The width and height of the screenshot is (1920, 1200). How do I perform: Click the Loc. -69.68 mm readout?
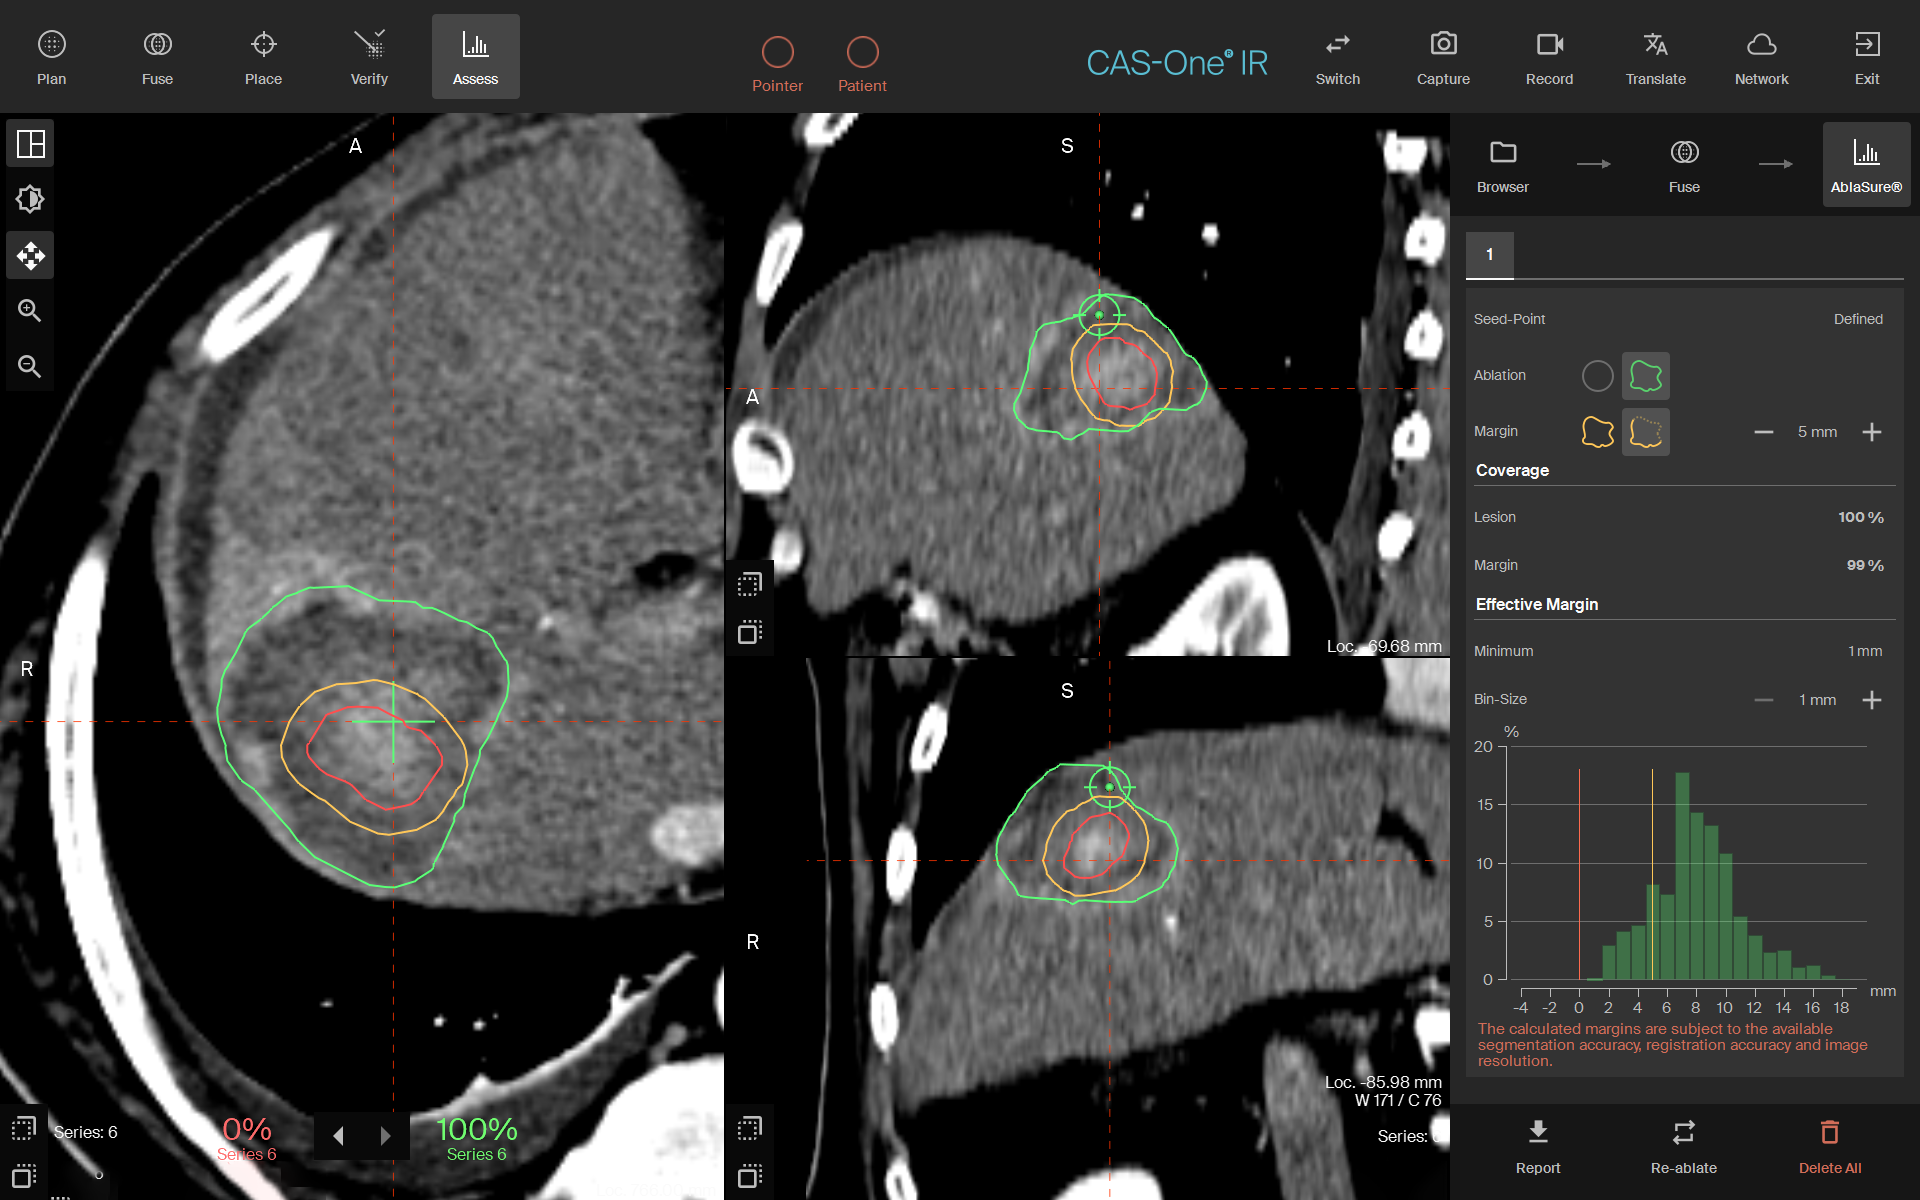1384,646
